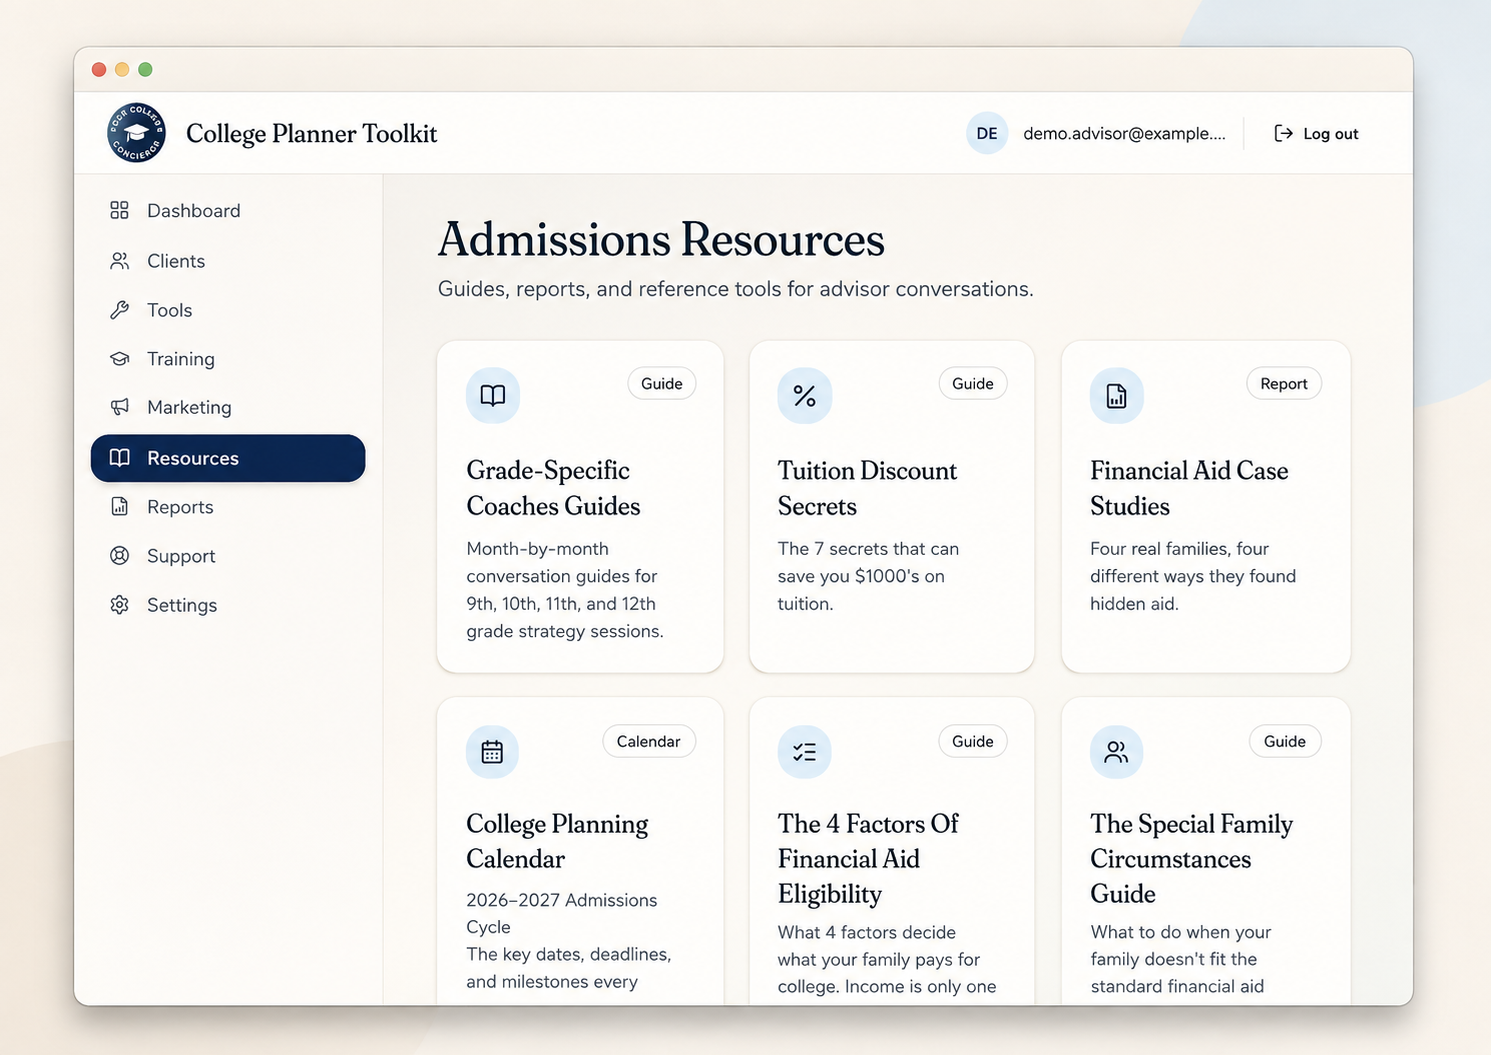Go to Support page
Screen dimensions: 1491x1055
point(228,556)
